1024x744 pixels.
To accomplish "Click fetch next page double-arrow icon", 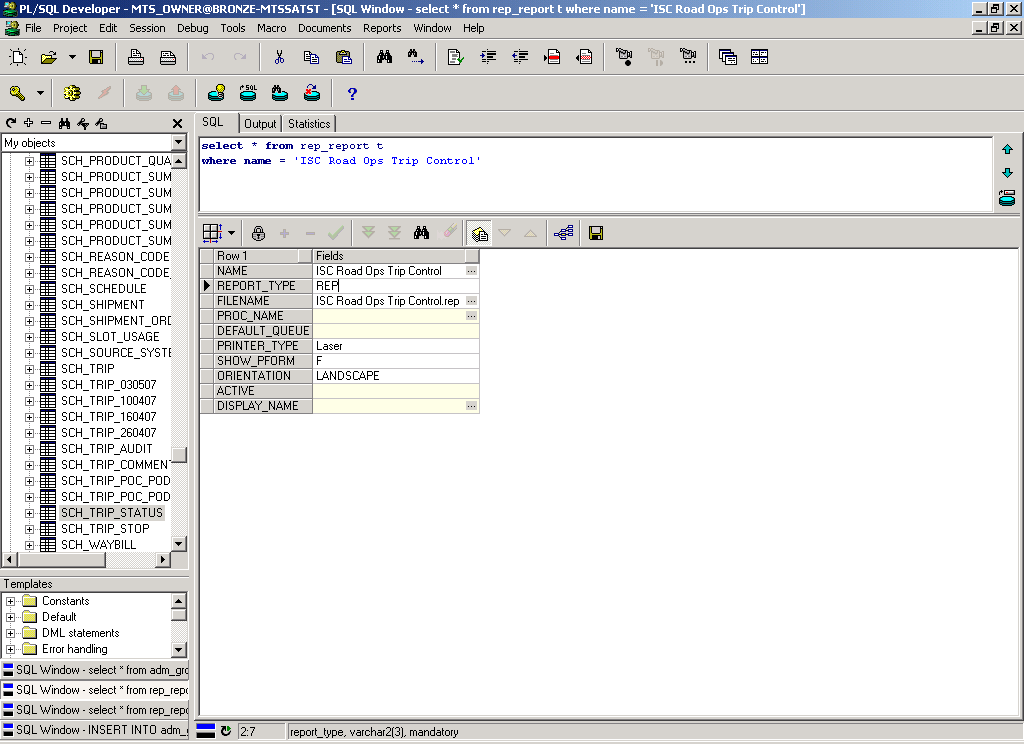I will pos(368,233).
